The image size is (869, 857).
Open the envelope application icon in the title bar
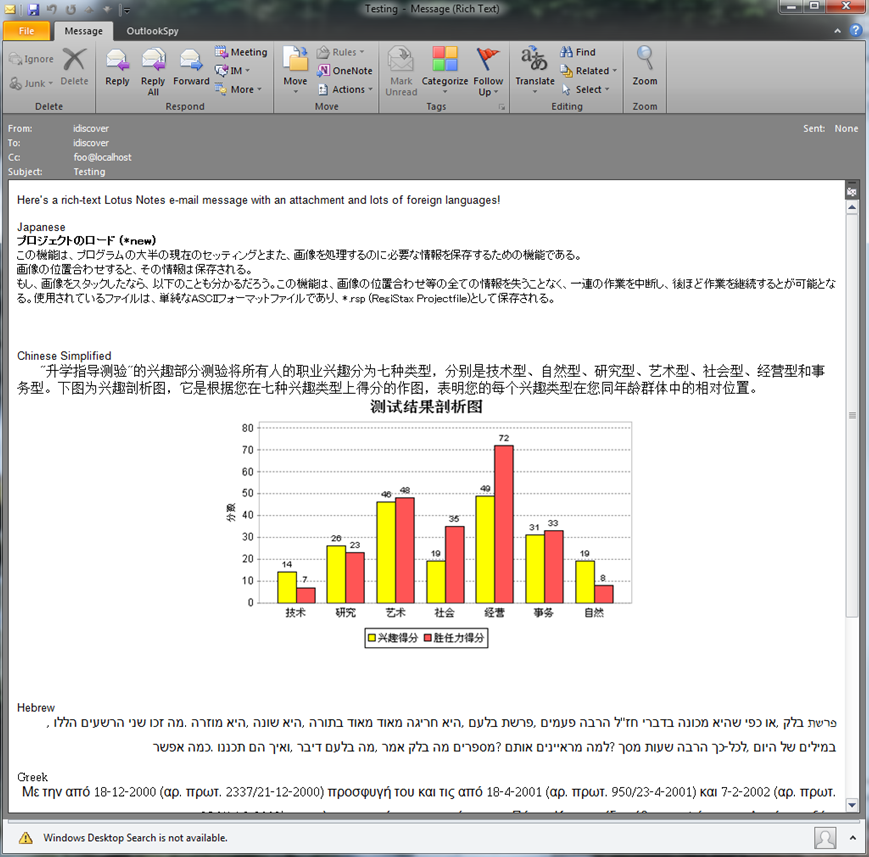click(10, 9)
